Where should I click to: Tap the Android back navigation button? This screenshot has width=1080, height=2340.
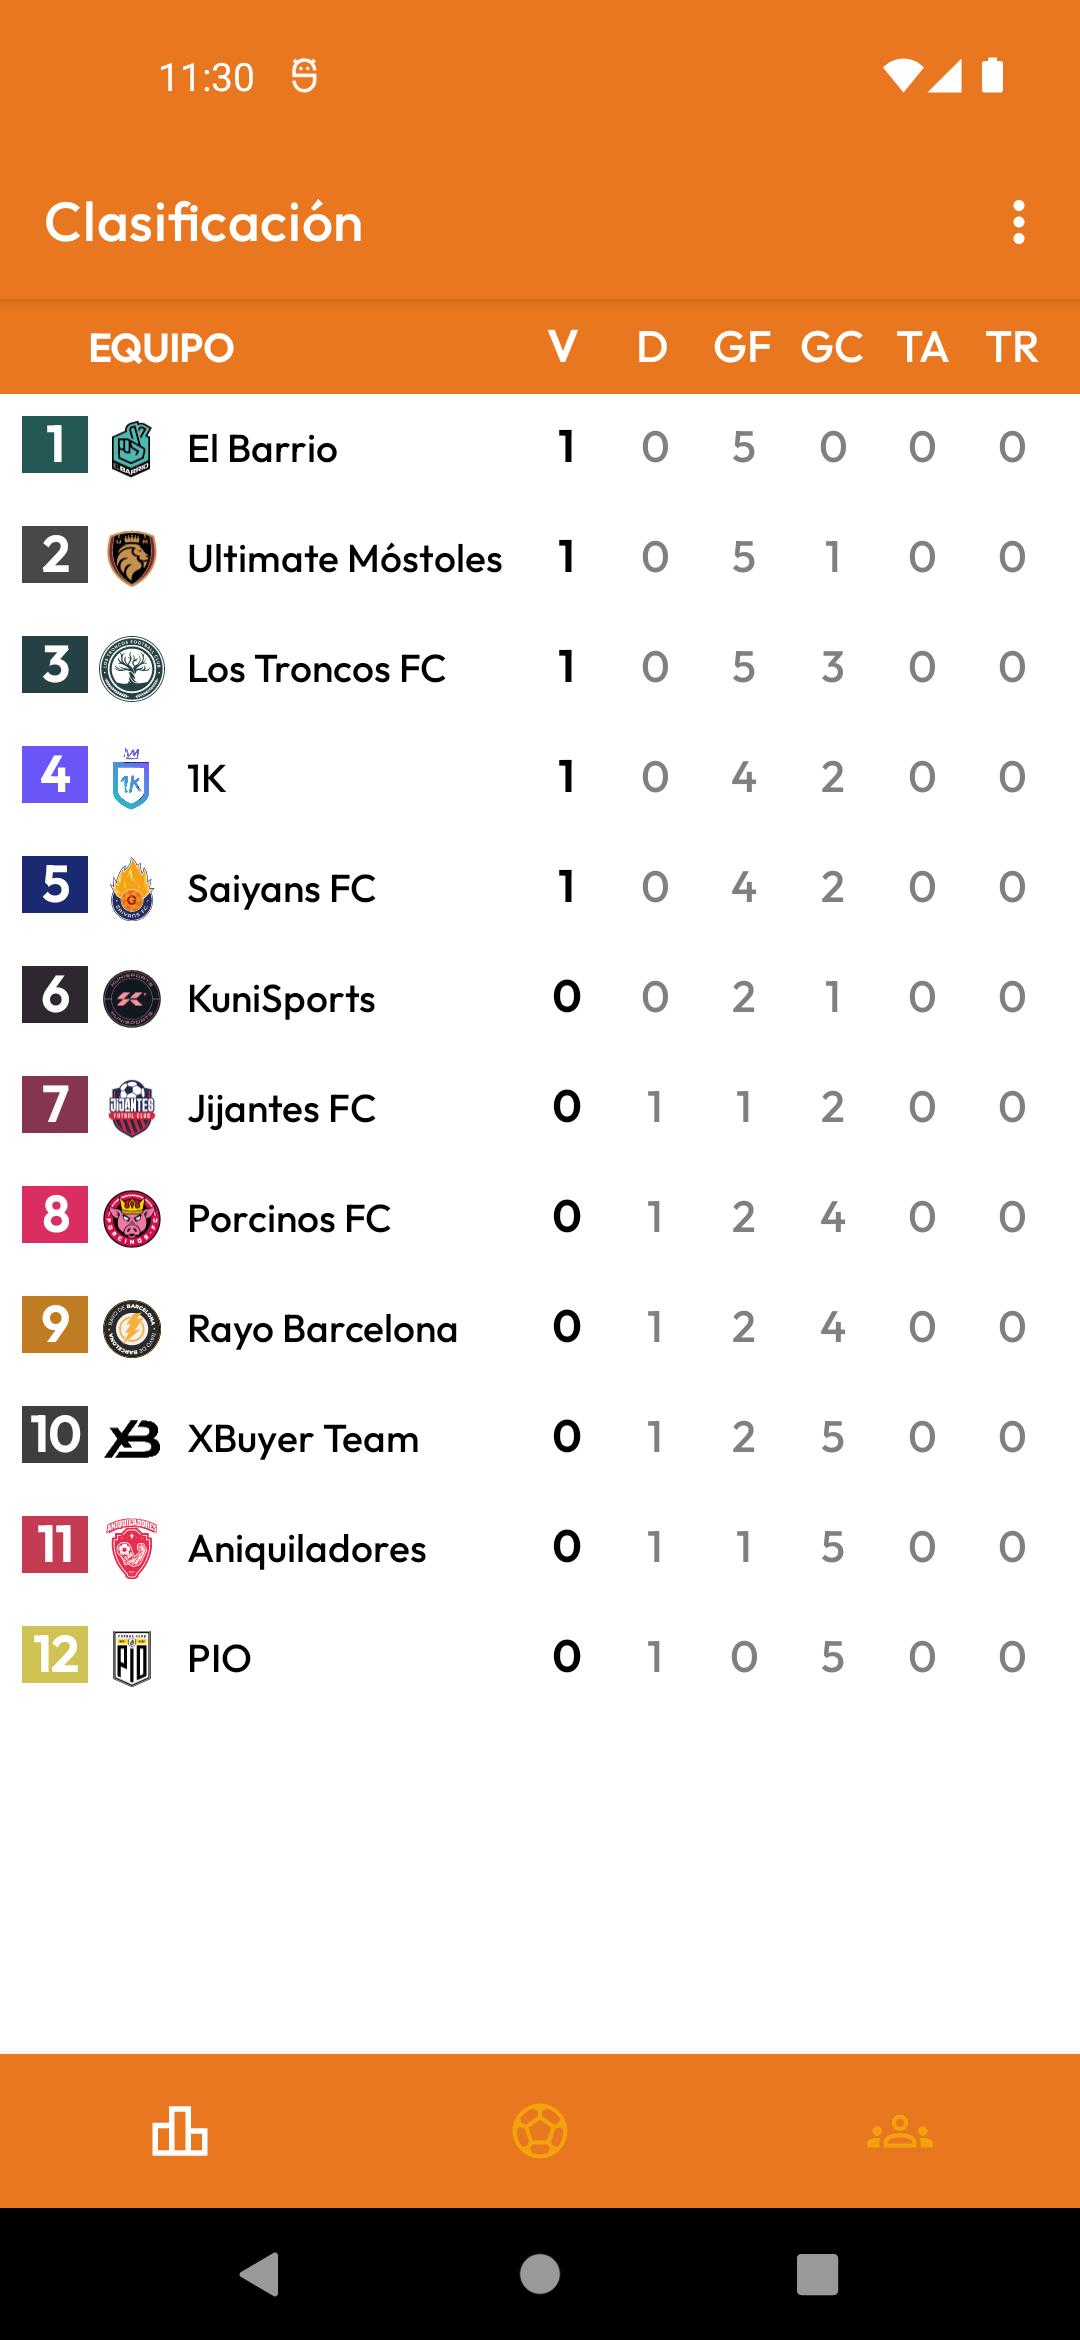coord(260,2274)
